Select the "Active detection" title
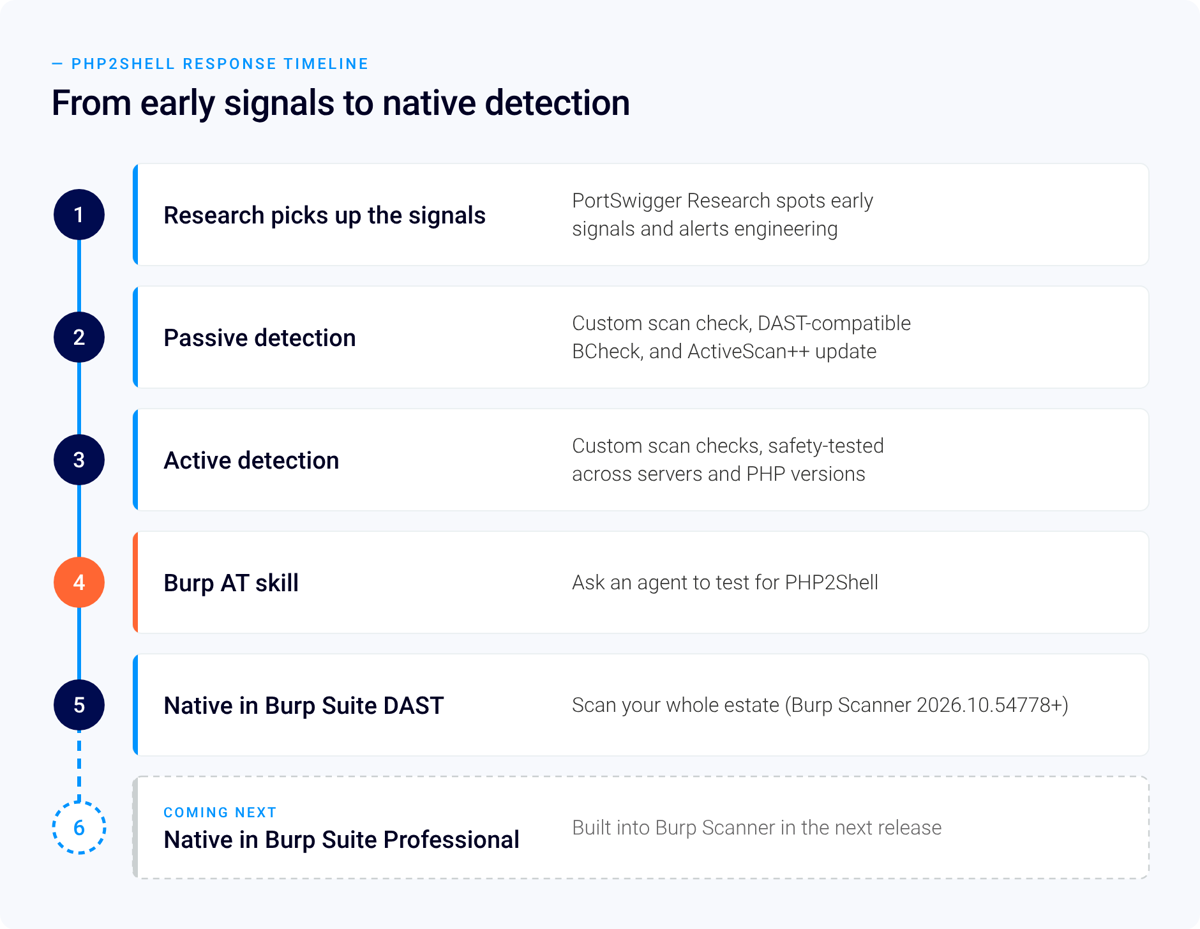The image size is (1200, 929). pyautogui.click(x=251, y=460)
